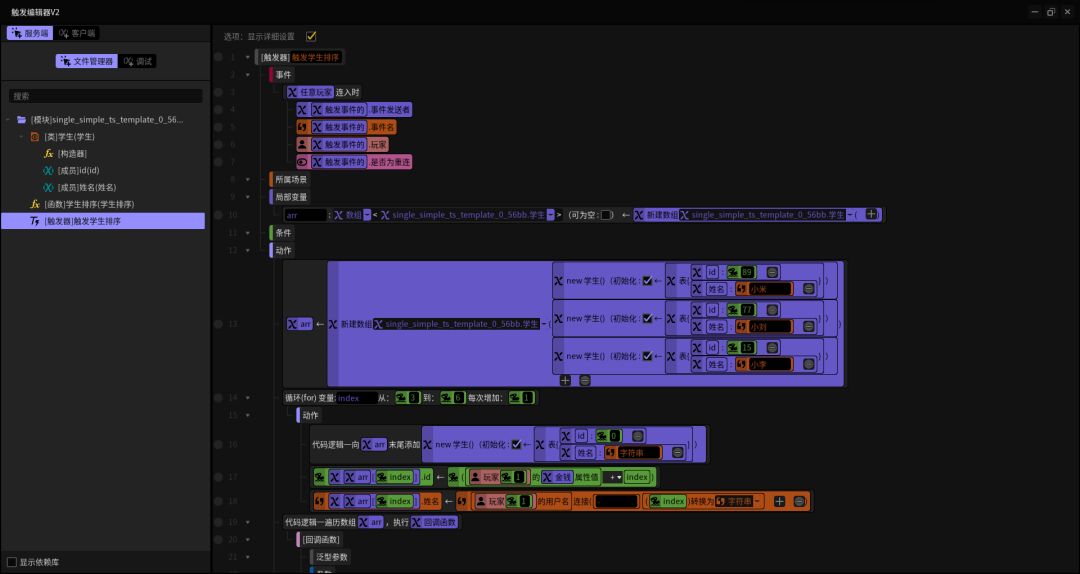
Task: Collapse the 循环(for) row on line 14
Action: [248, 398]
